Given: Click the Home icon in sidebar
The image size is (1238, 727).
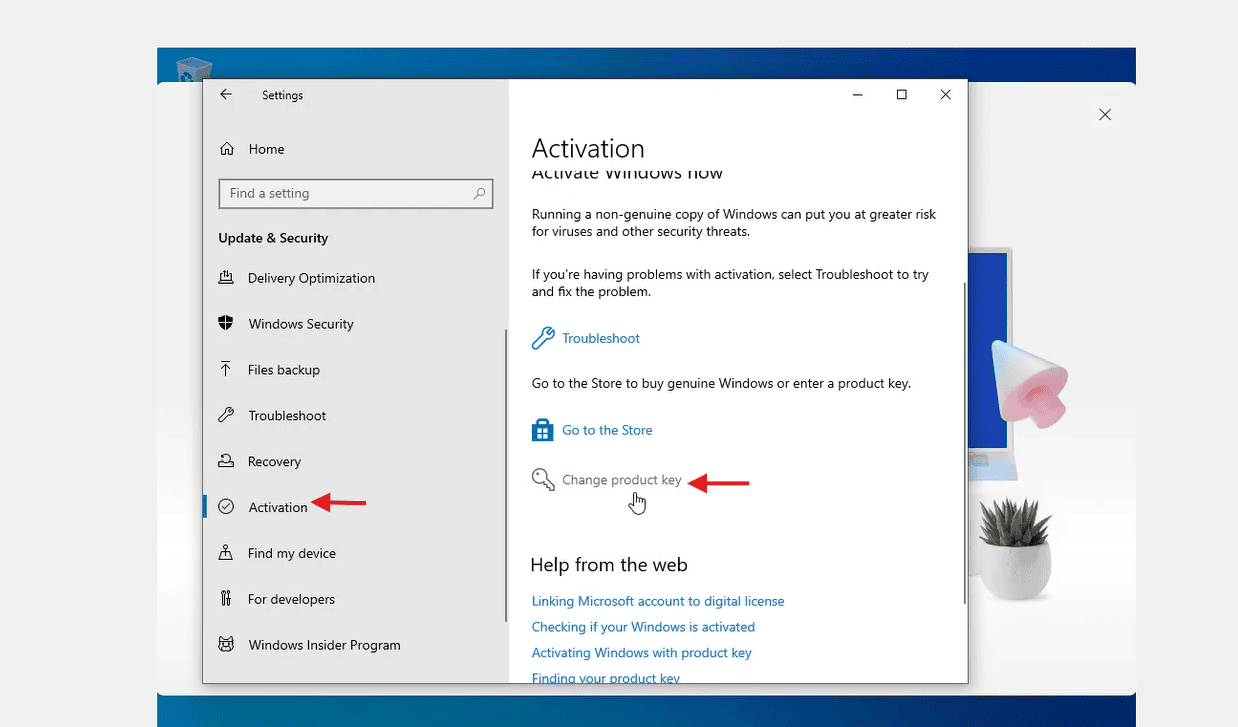Looking at the screenshot, I should click(x=227, y=149).
